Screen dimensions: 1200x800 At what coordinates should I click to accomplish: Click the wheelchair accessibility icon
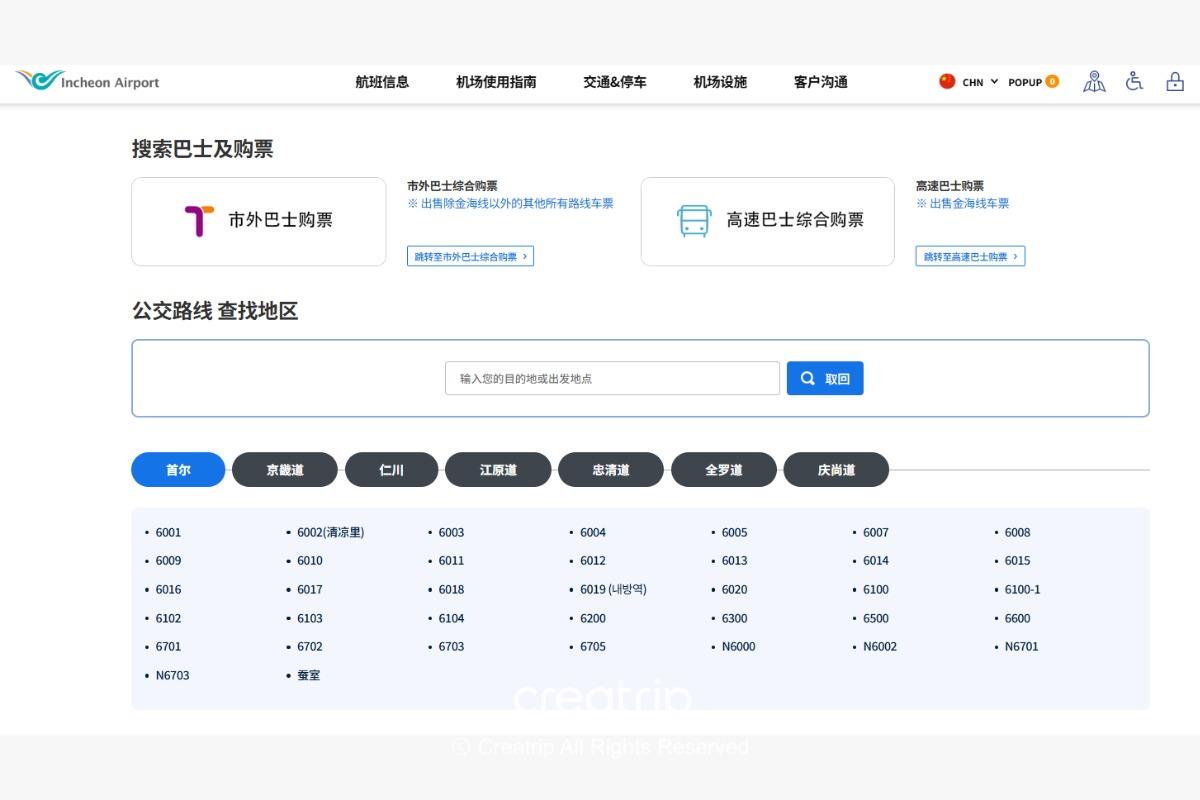pos(1134,82)
